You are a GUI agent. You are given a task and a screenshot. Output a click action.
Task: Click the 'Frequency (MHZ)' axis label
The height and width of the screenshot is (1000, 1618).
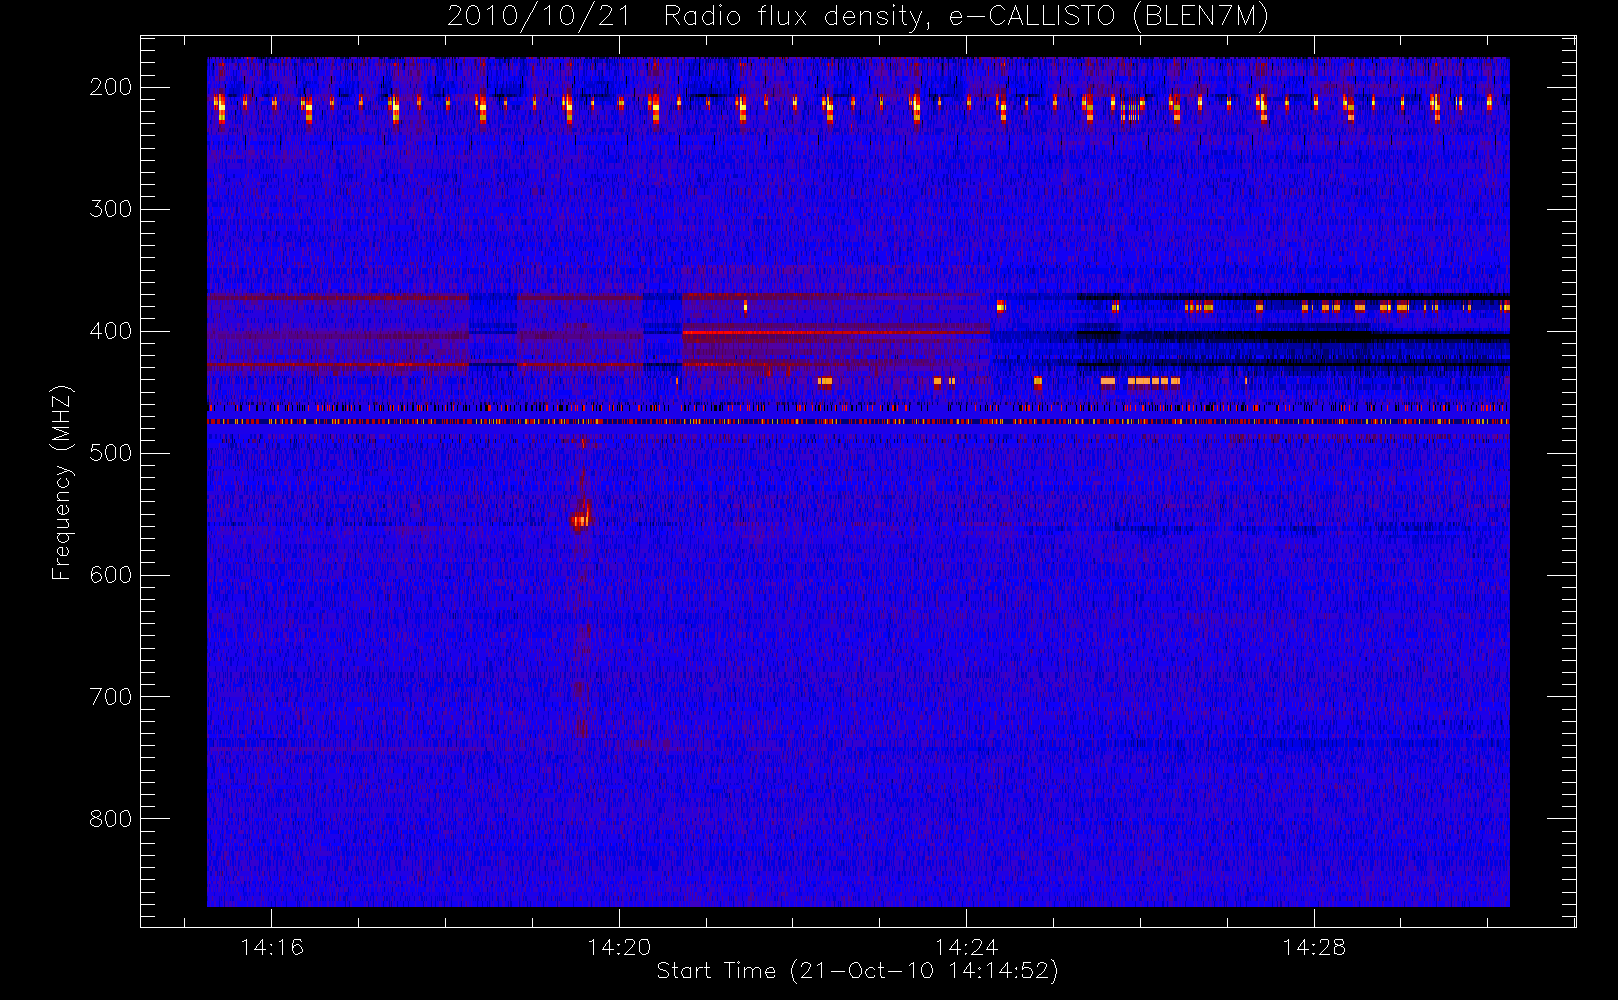[x=62, y=482]
